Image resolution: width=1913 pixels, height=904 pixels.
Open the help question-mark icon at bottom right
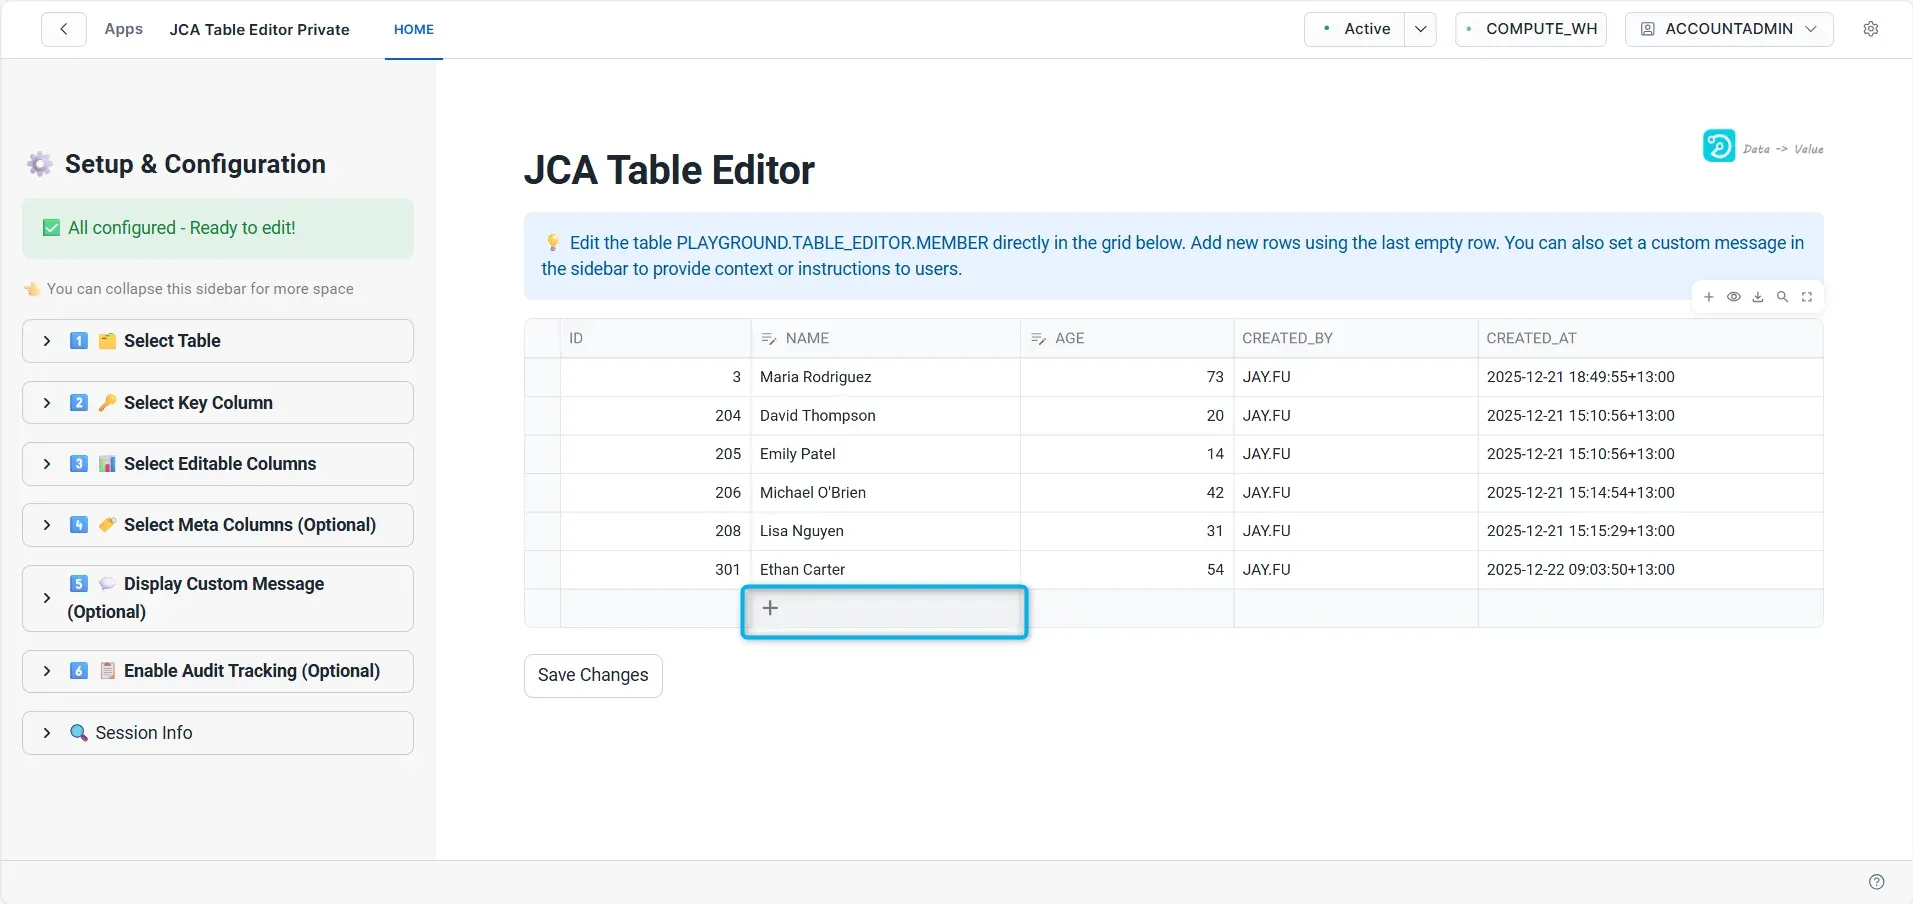(1876, 881)
